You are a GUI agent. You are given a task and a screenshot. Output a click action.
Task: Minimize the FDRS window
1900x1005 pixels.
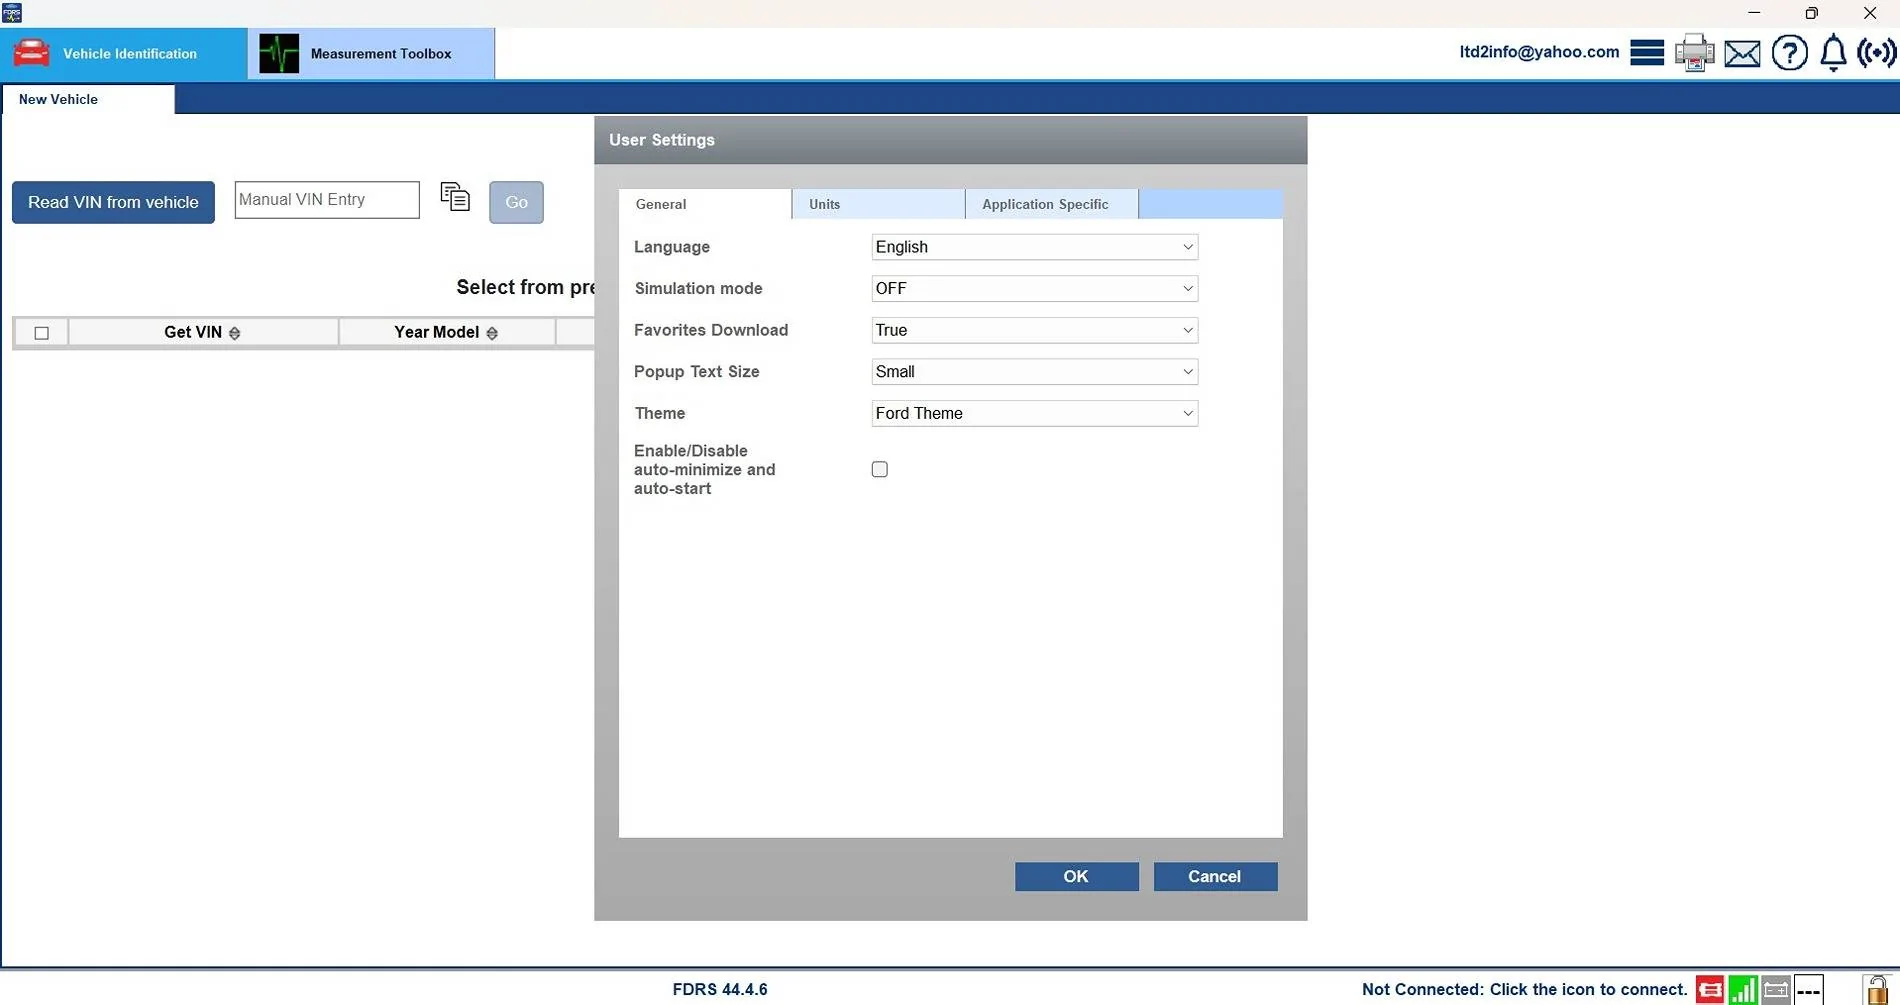[1754, 13]
